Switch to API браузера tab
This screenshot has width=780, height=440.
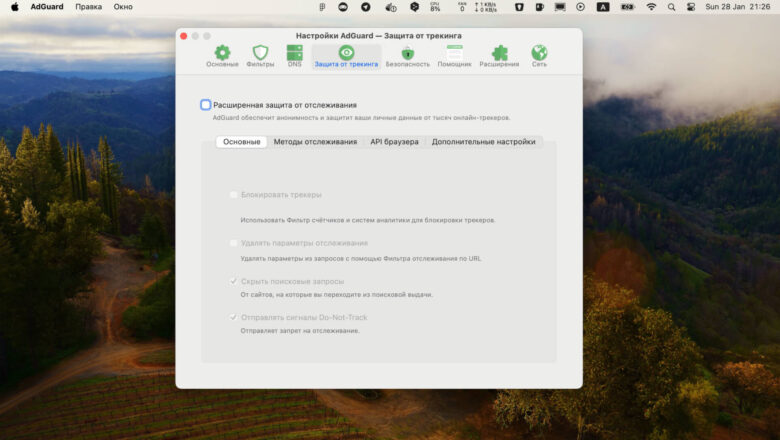click(394, 142)
